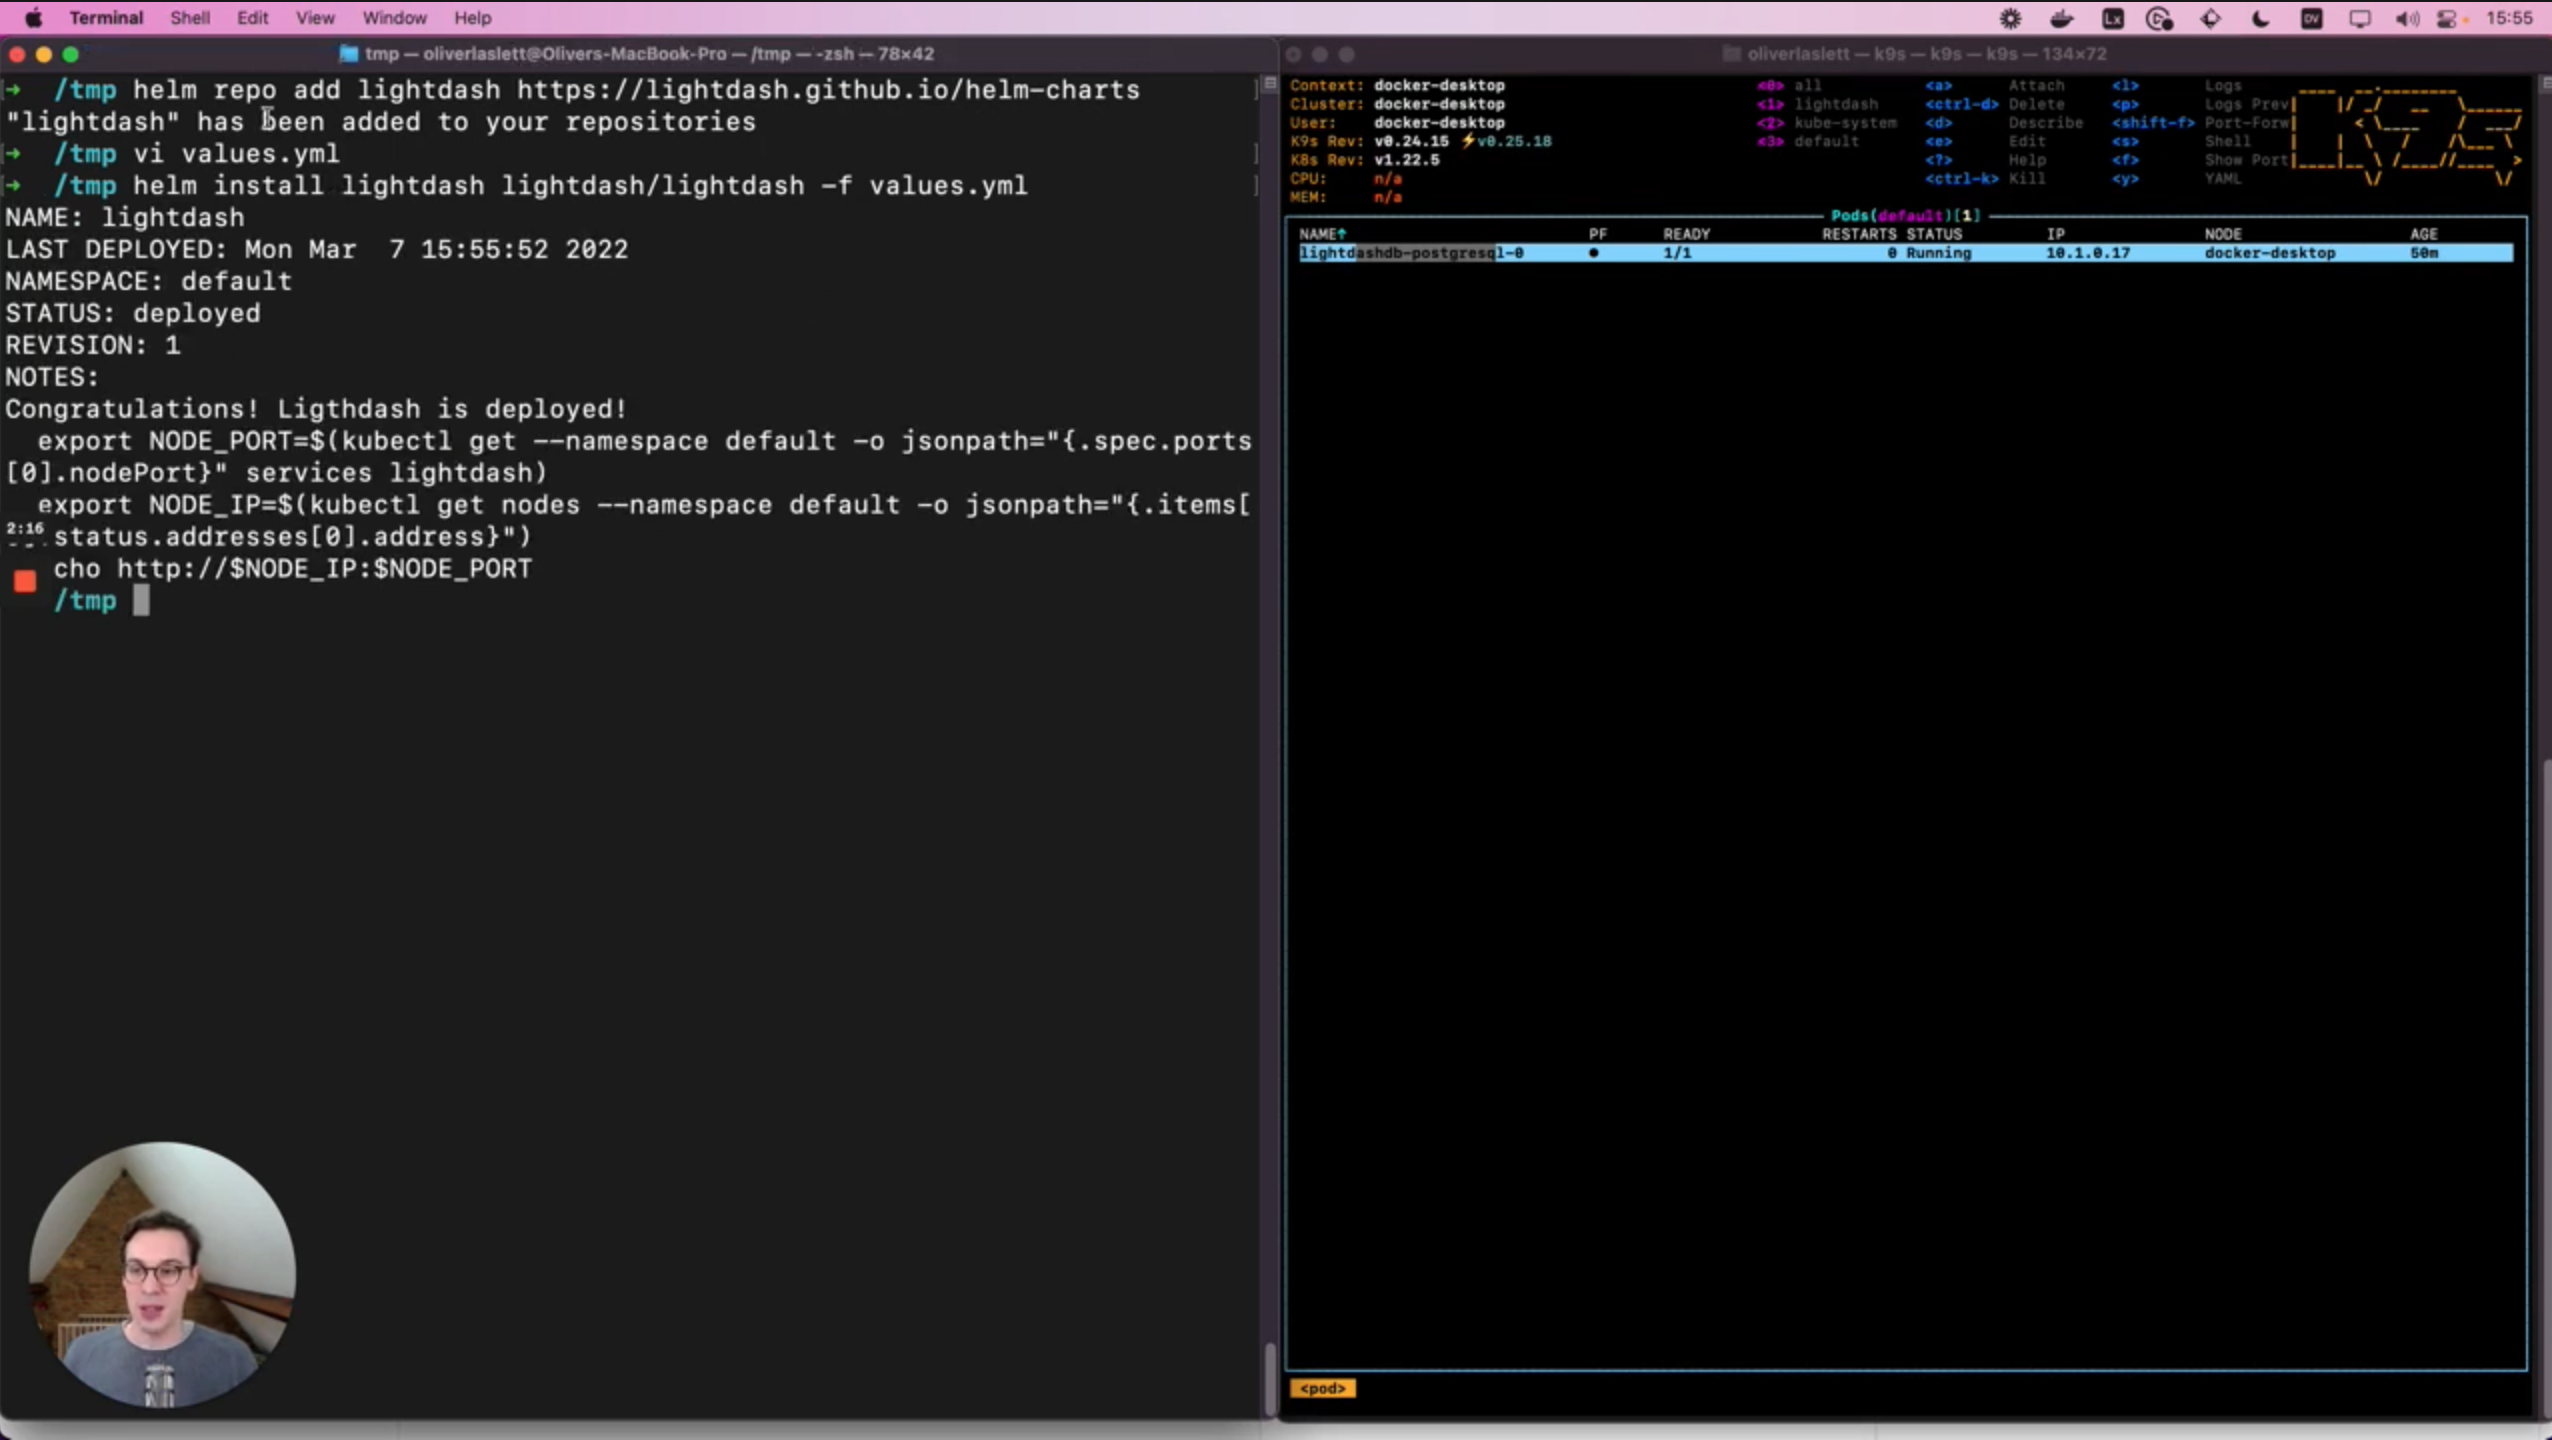Open Control Center toggles icon

pos(2448,18)
